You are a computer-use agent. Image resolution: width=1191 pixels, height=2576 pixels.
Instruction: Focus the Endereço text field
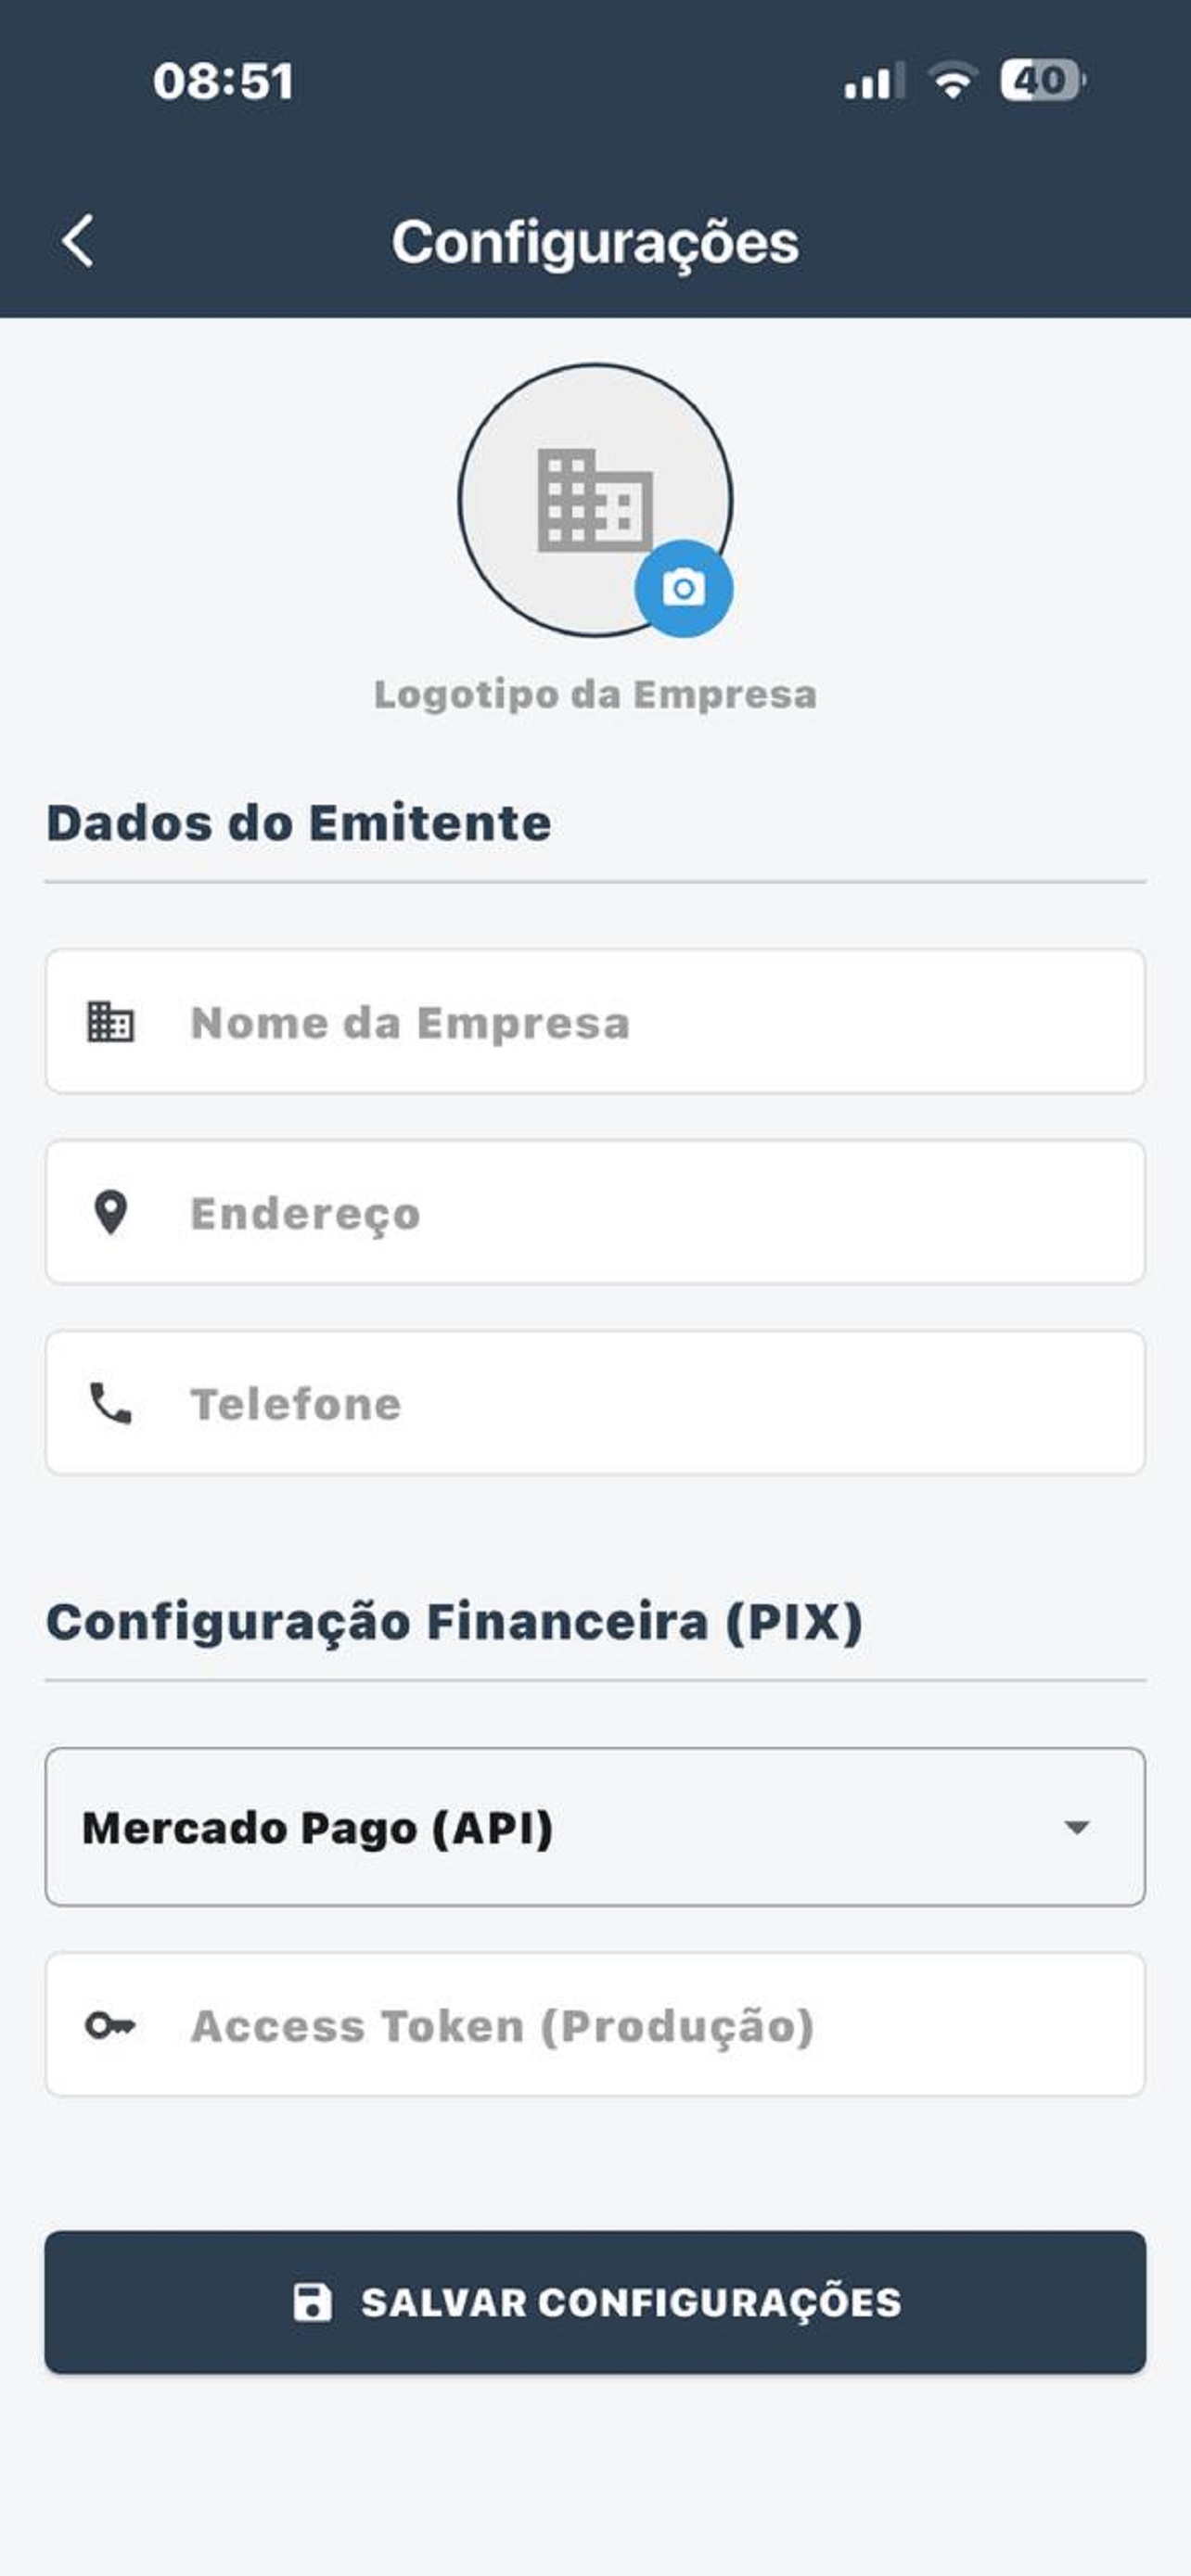650,1212
